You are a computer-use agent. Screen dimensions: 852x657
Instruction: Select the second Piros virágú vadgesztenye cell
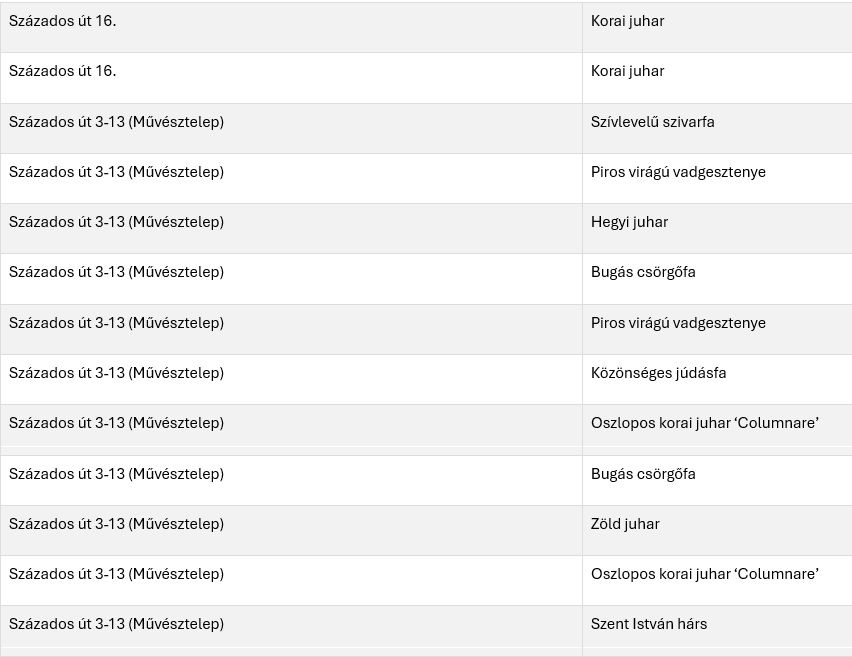[x=678, y=323]
